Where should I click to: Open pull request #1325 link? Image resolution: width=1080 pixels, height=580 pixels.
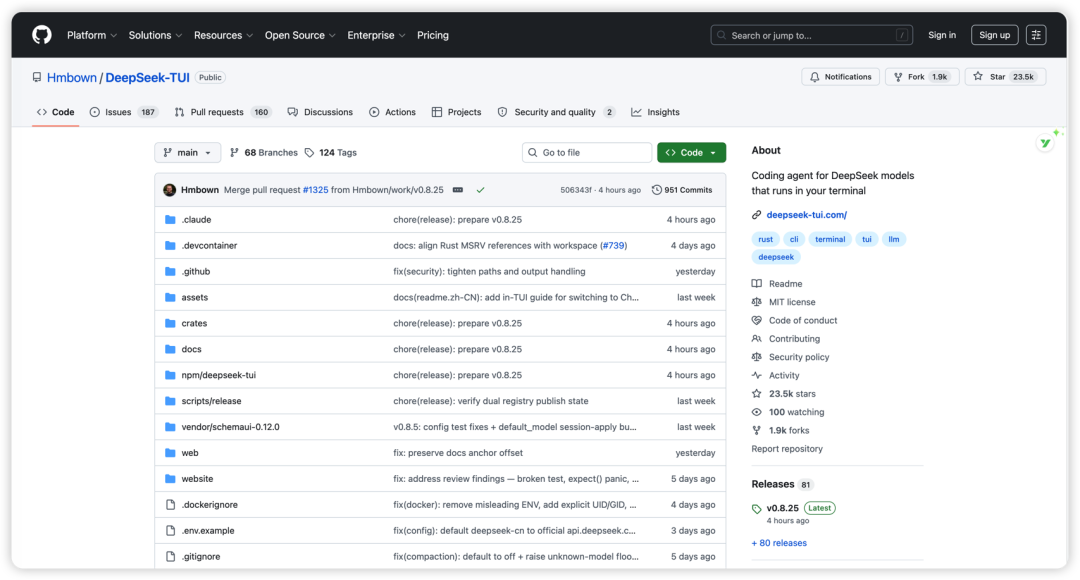(x=315, y=190)
